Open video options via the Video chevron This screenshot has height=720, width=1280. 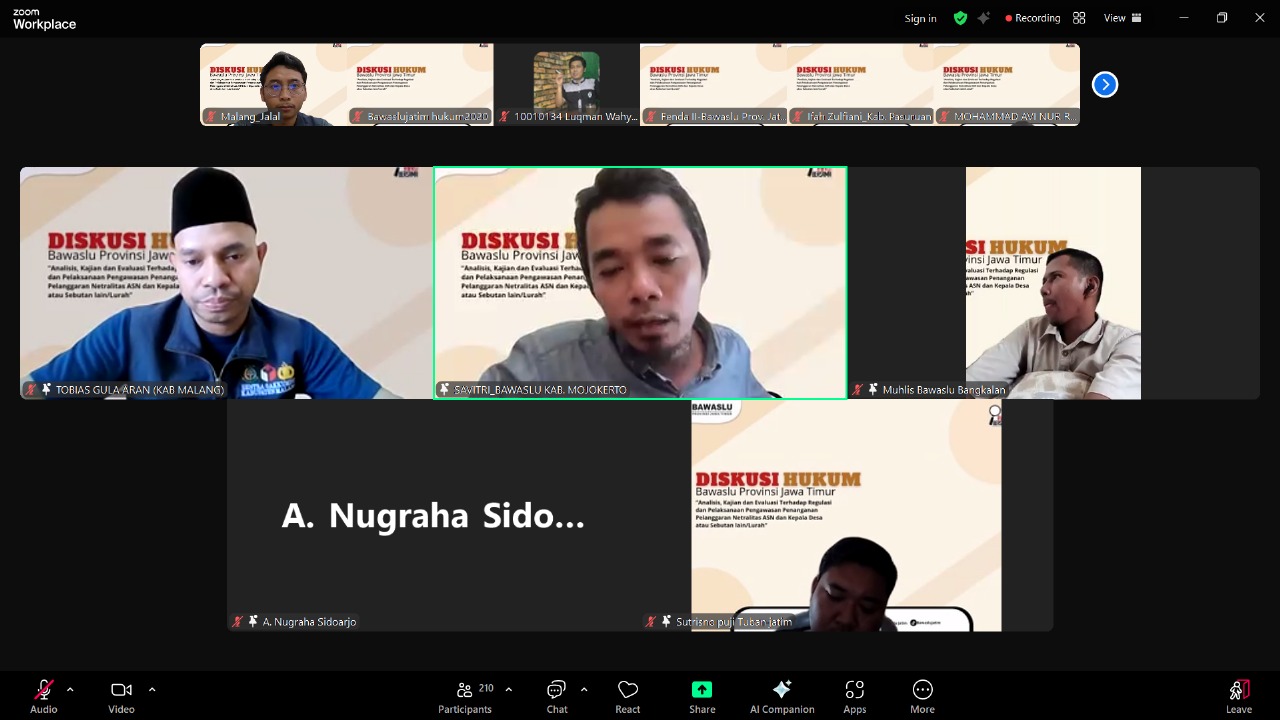152,689
